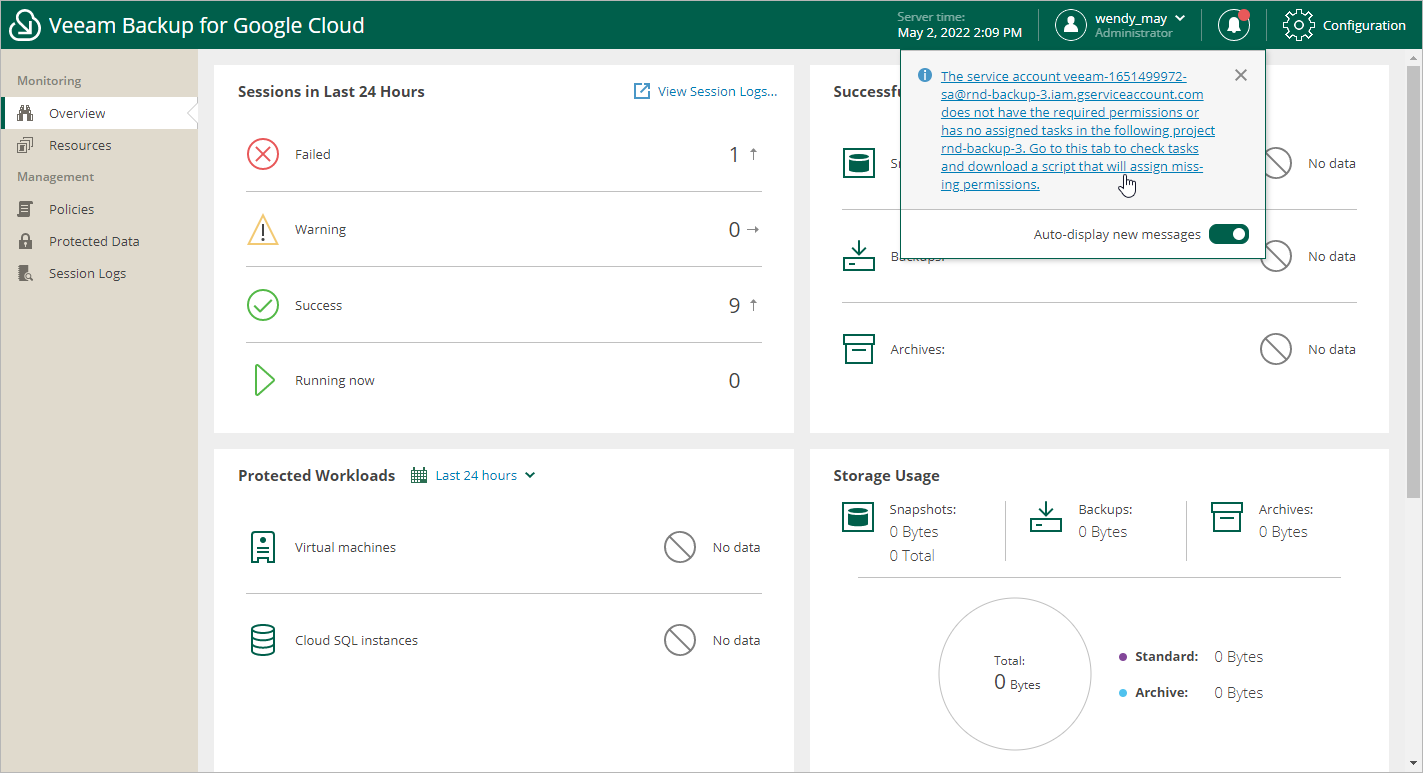The height and width of the screenshot is (773, 1423).
Task: Click the Failed sessions up-arrow trend indicator
Action: point(753,154)
